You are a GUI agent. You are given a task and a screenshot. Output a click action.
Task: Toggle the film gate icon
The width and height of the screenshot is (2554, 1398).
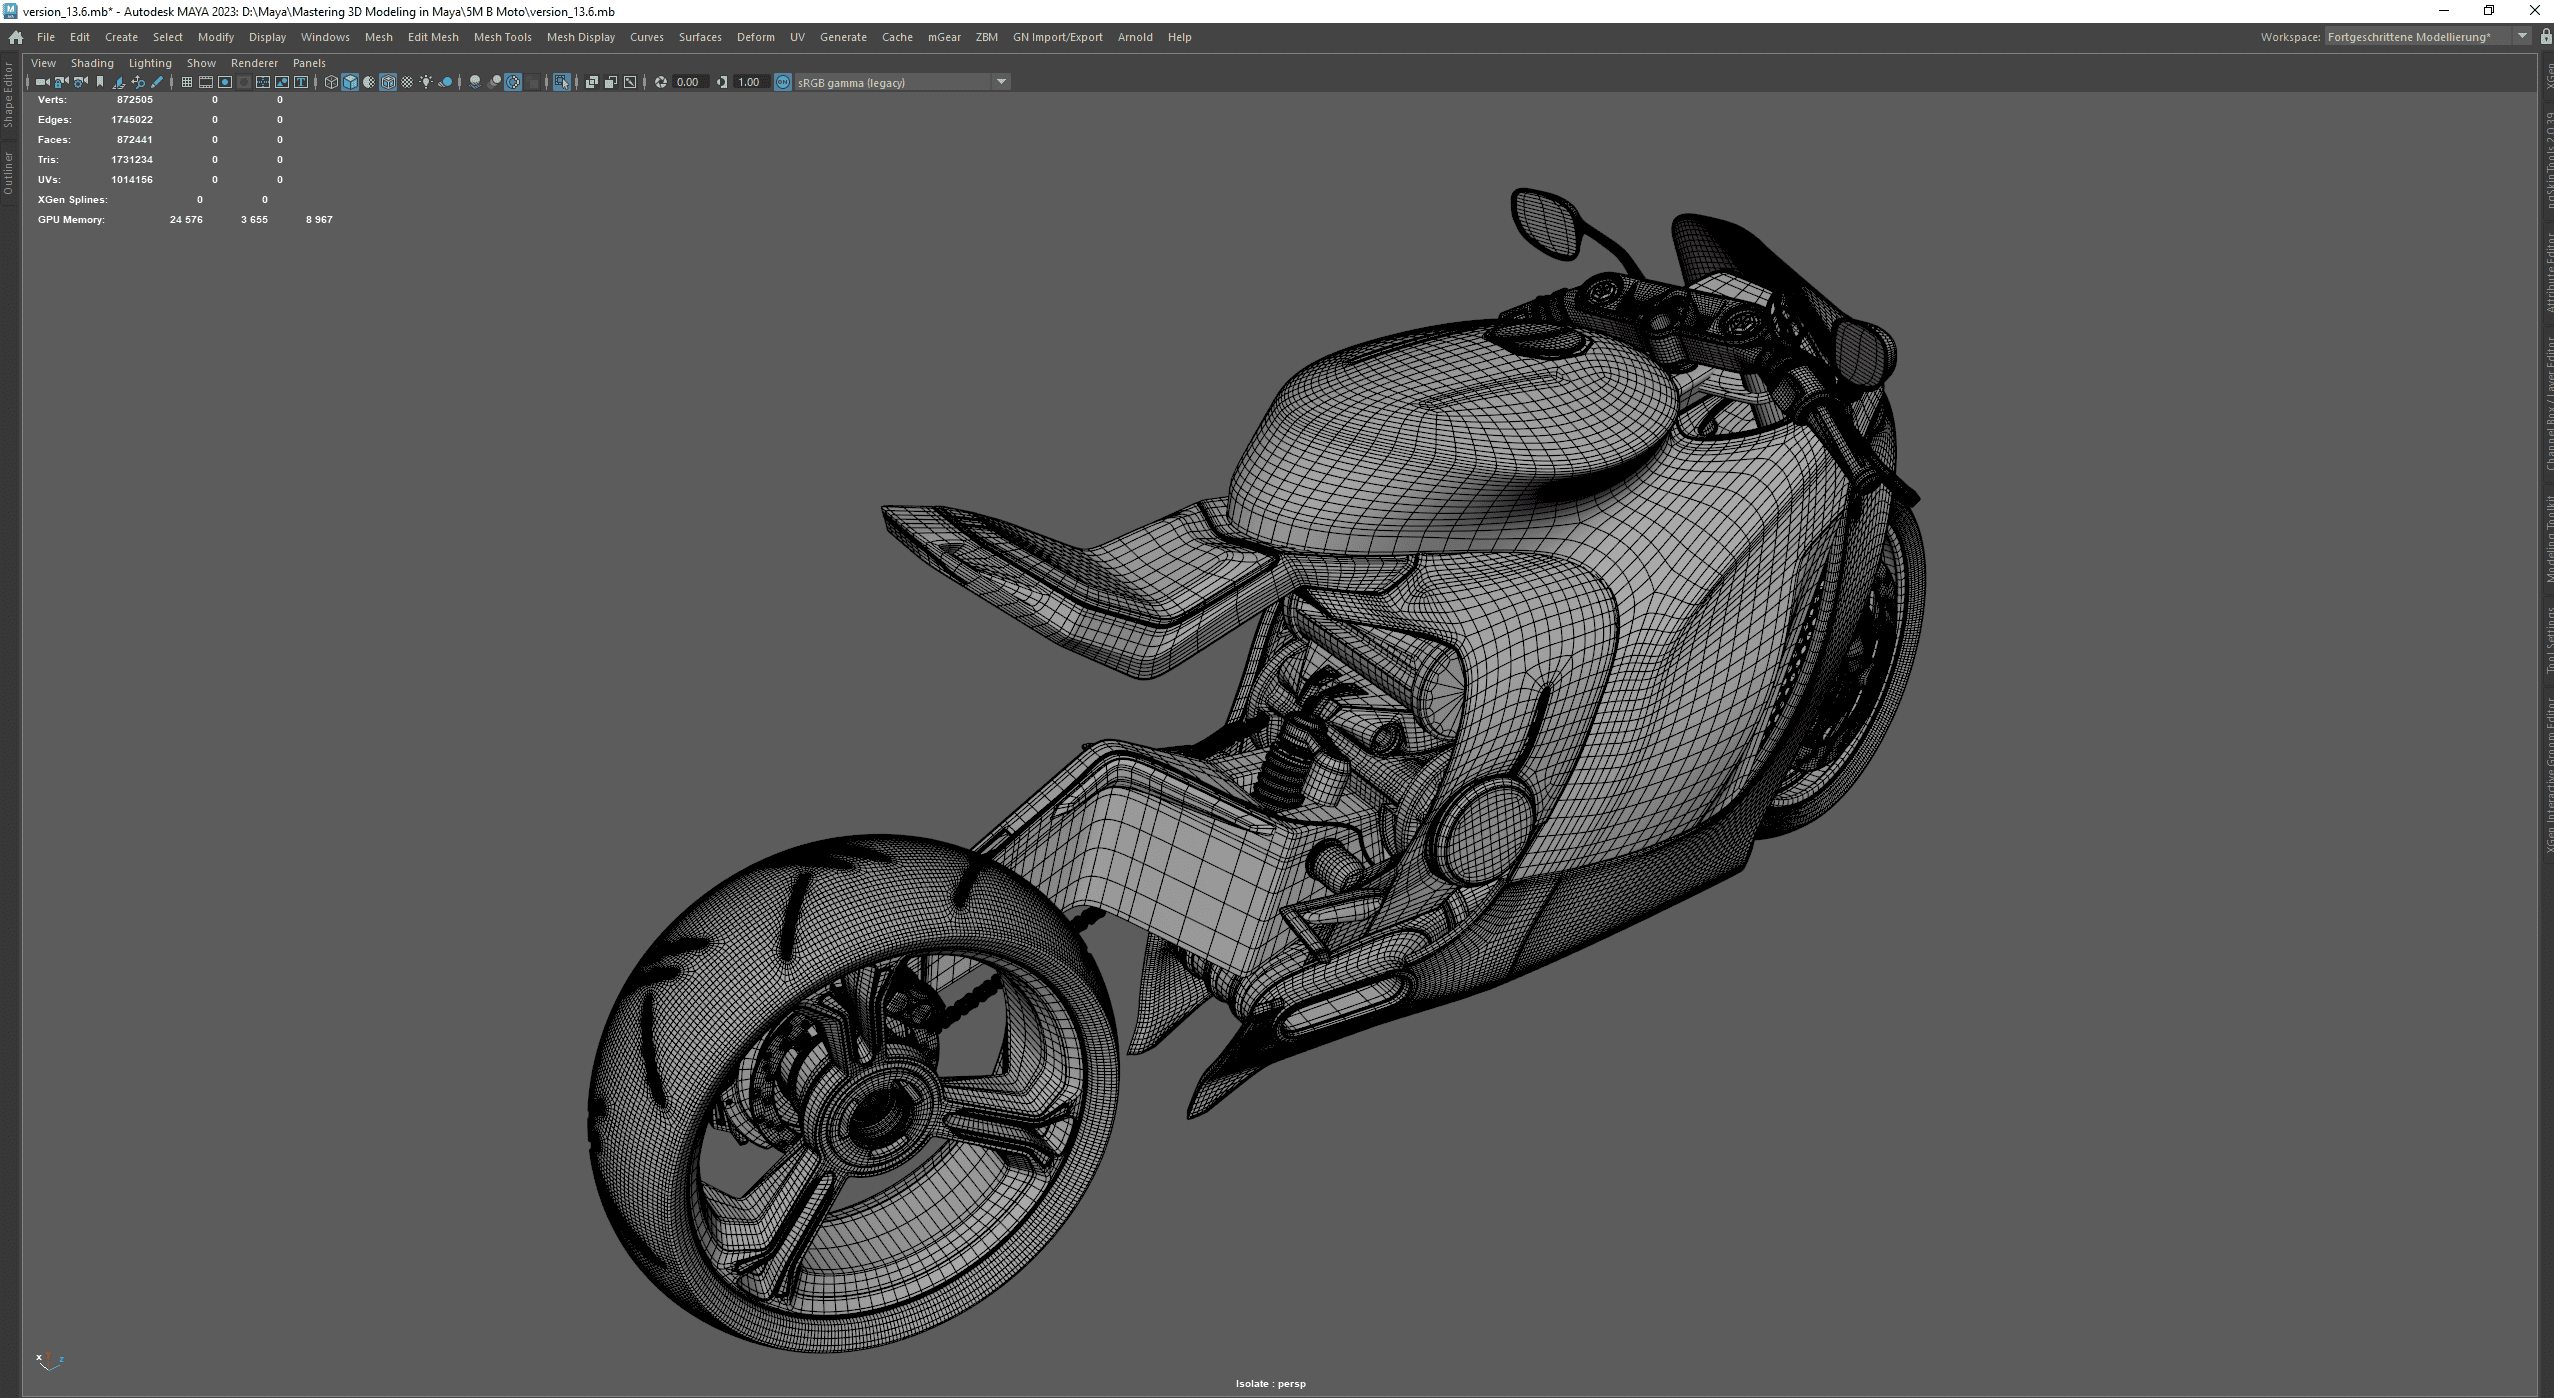point(206,82)
